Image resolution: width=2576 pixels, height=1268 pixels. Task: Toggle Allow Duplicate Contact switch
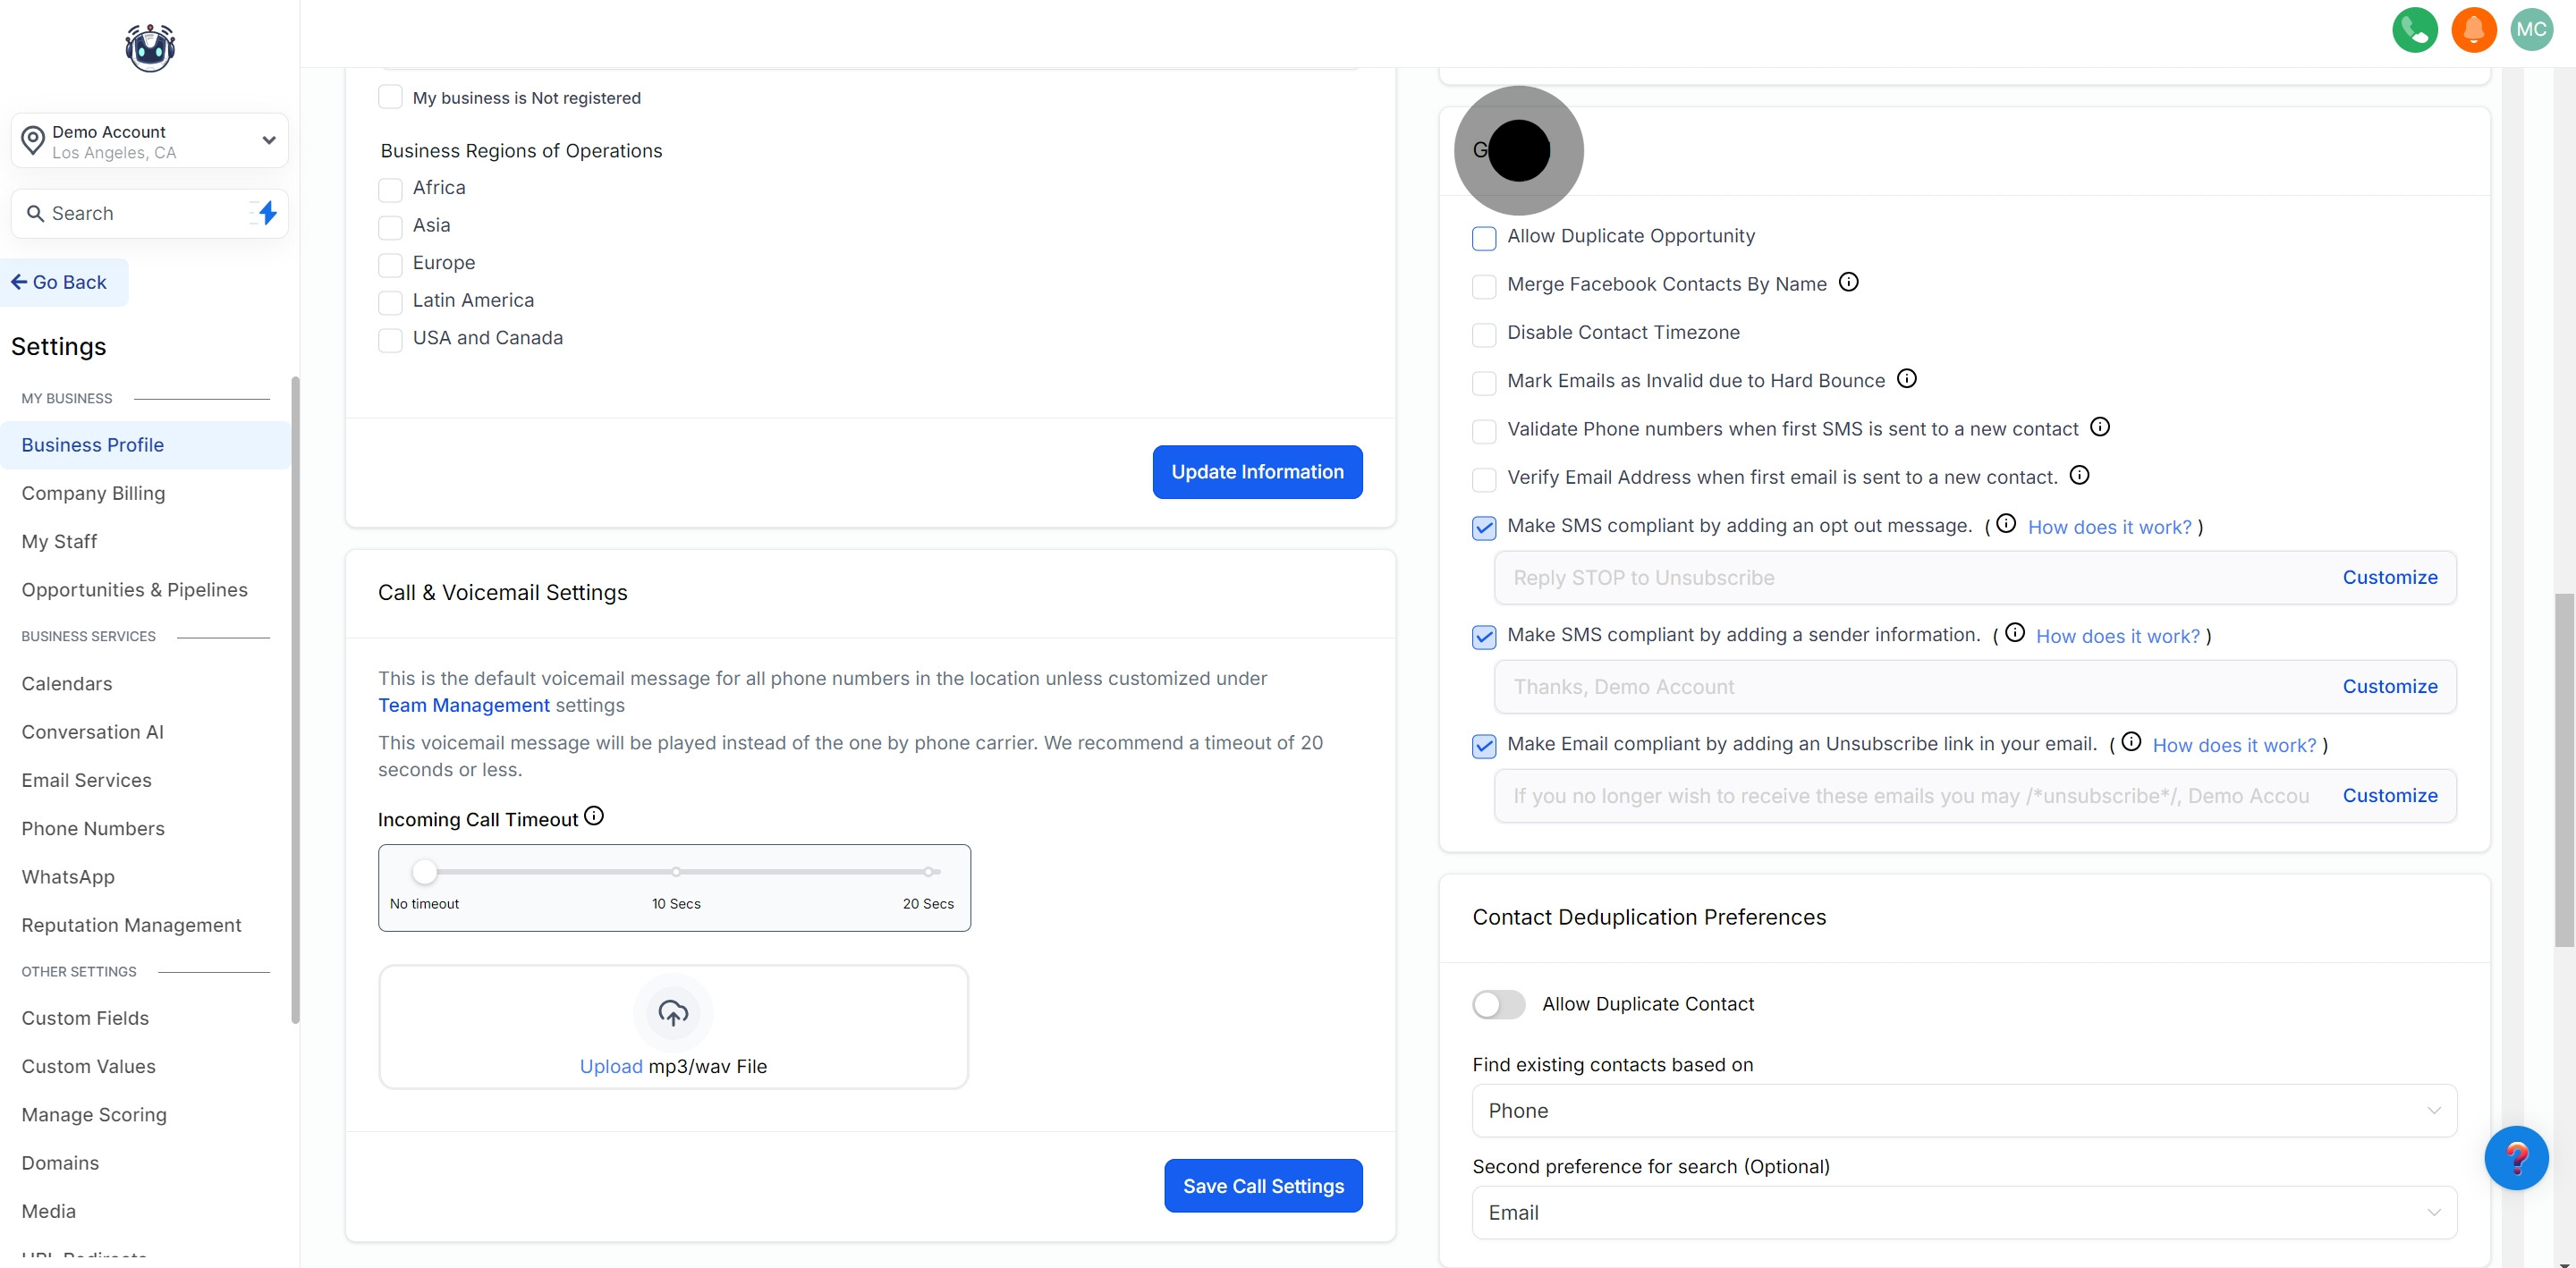[1498, 1004]
